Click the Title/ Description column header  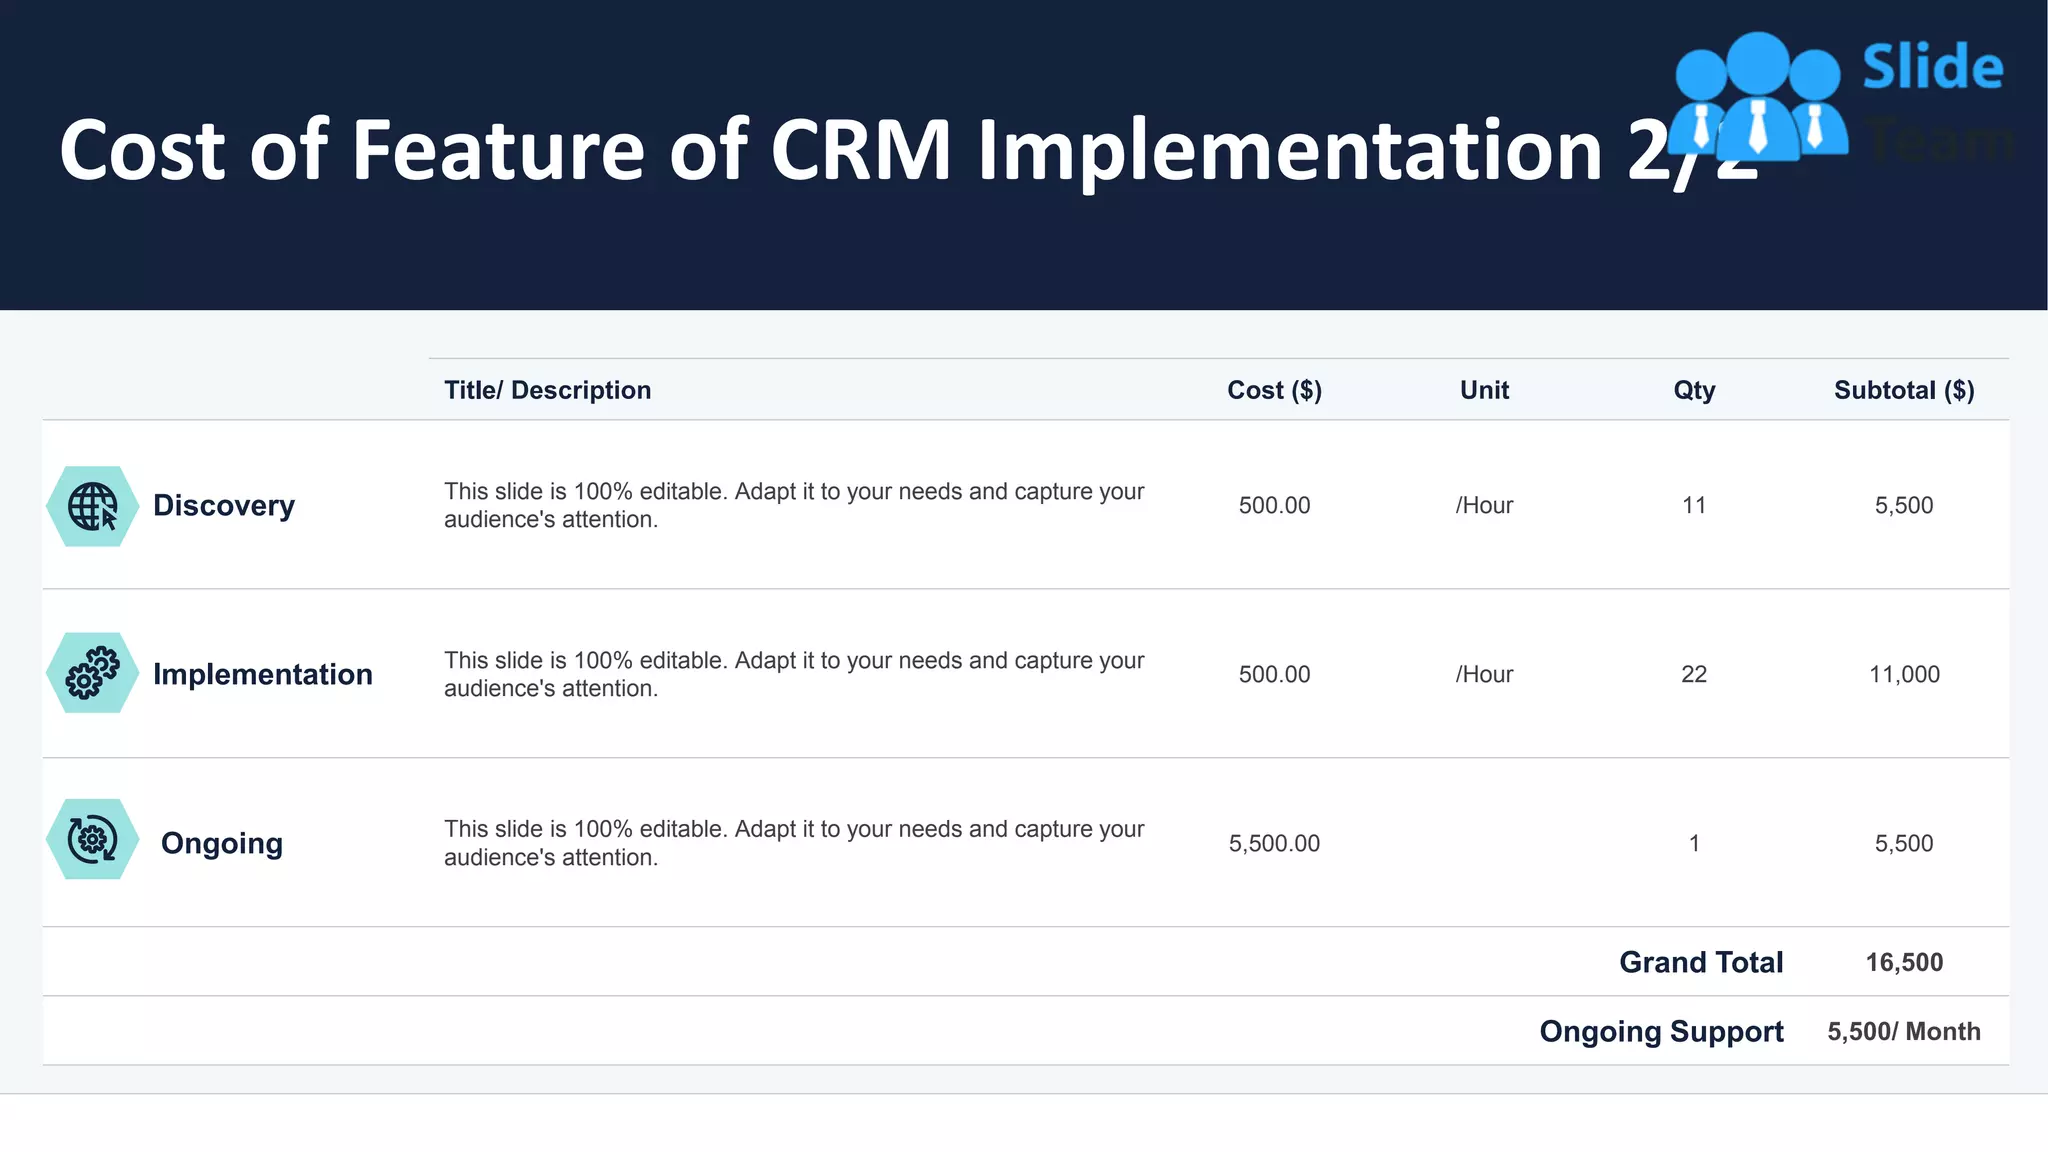click(x=547, y=390)
